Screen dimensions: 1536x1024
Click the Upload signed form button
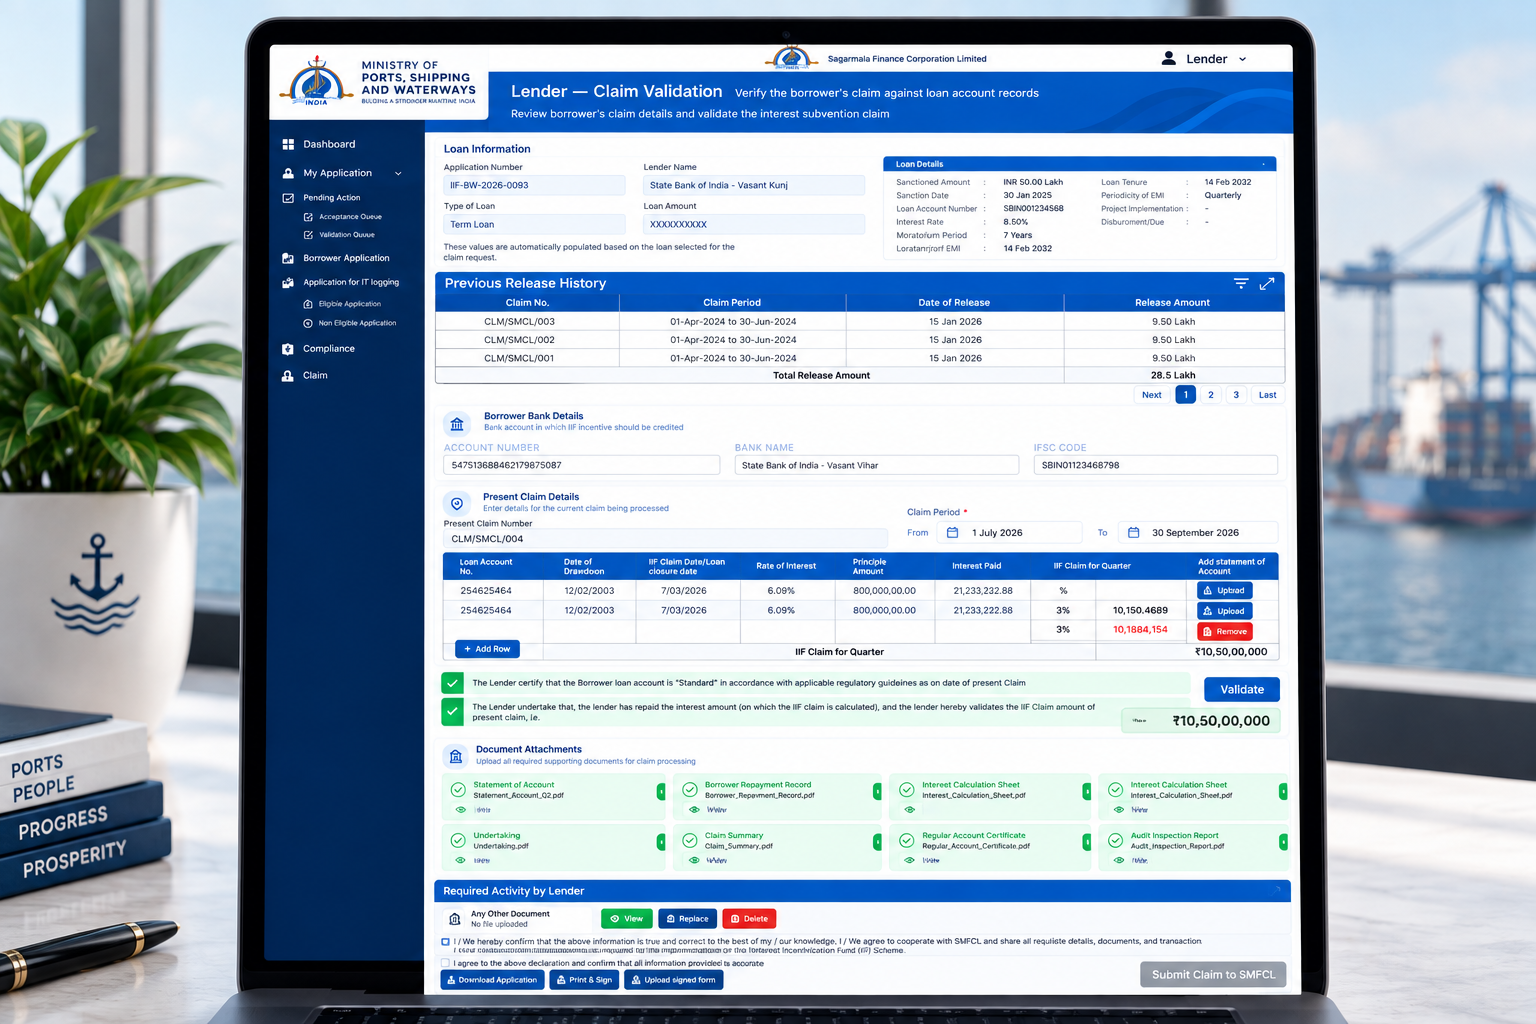[x=673, y=980]
